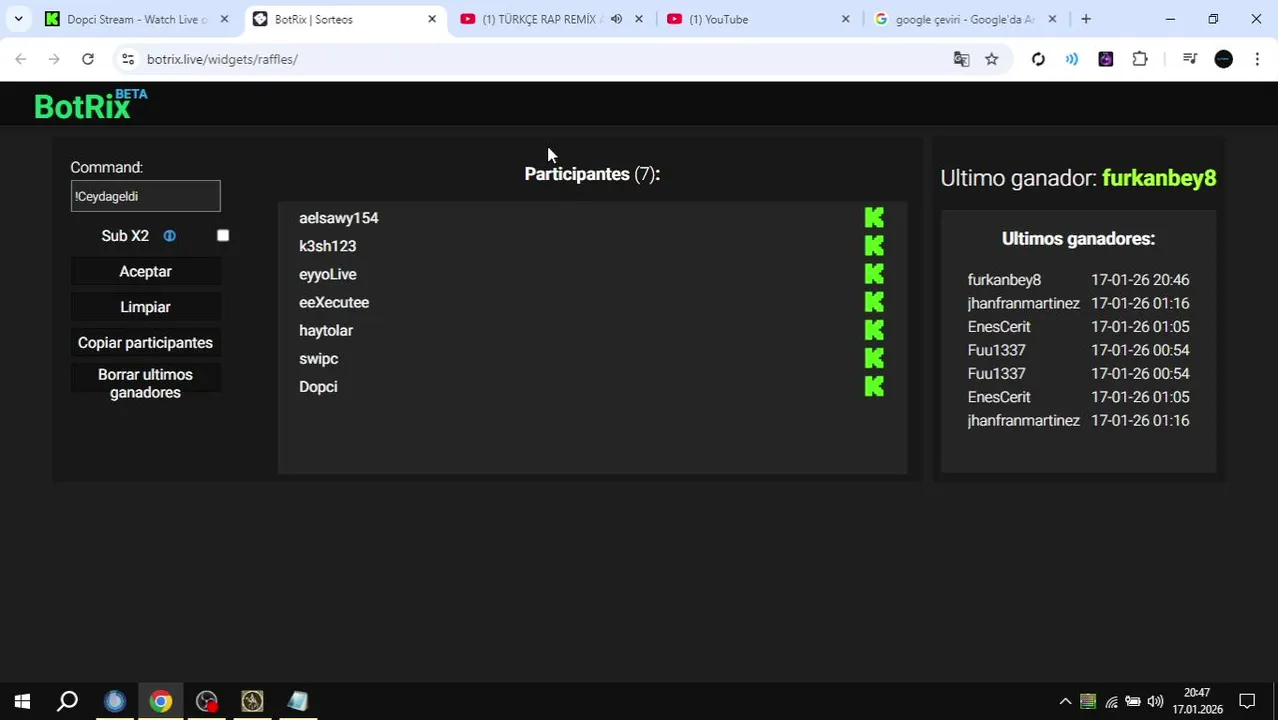The width and height of the screenshot is (1278, 720).
Task: Click the Kick icon beside aelsawy154
Action: [x=874, y=218]
